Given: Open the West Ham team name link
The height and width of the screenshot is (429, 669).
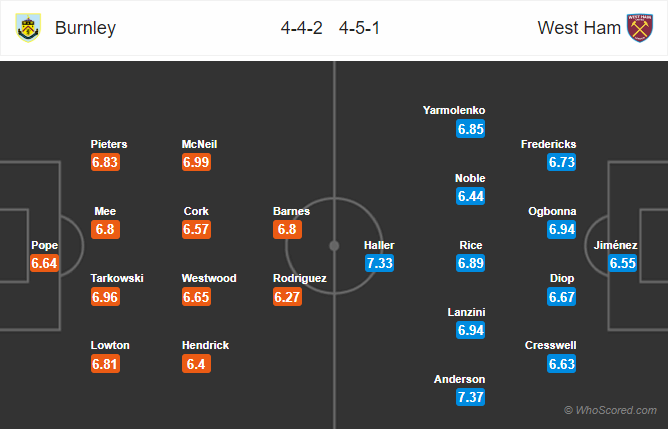Looking at the screenshot, I should (x=579, y=28).
